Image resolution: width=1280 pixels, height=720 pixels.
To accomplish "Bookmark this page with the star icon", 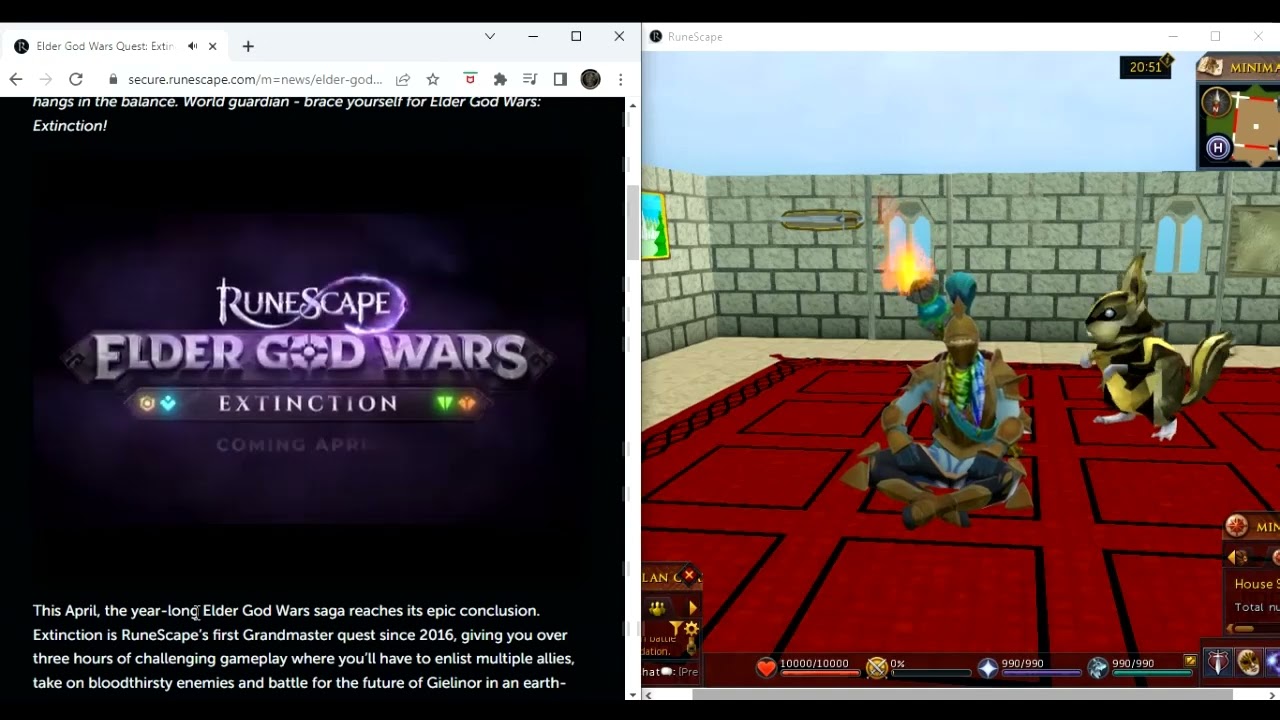I will coord(433,79).
